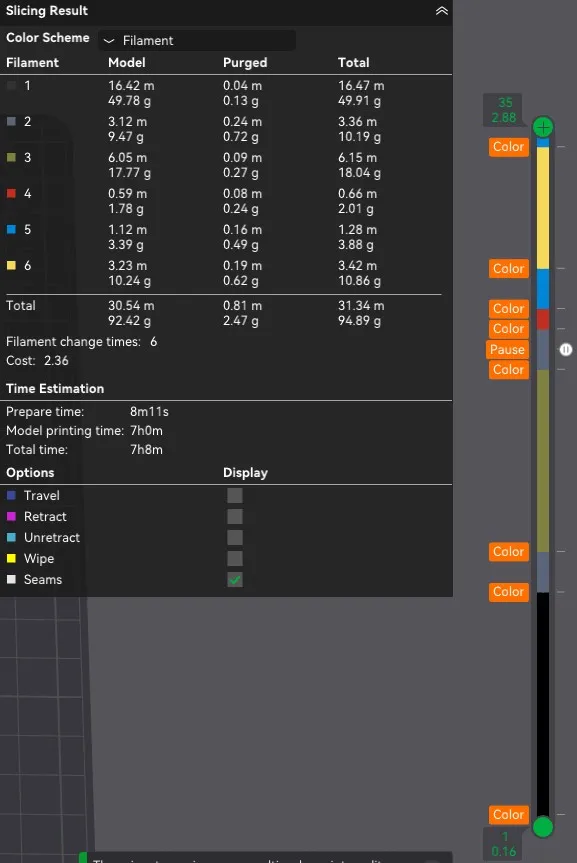
Task: Click the Display column heading
Action: point(245,473)
